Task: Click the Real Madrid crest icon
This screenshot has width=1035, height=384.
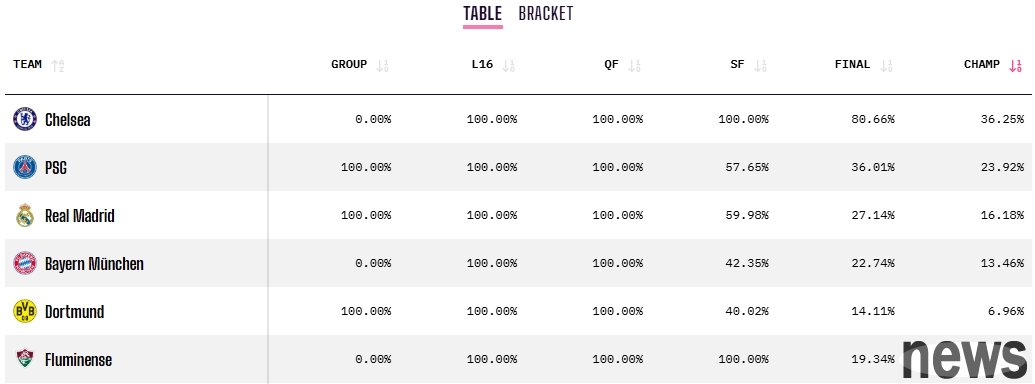Action: point(25,215)
